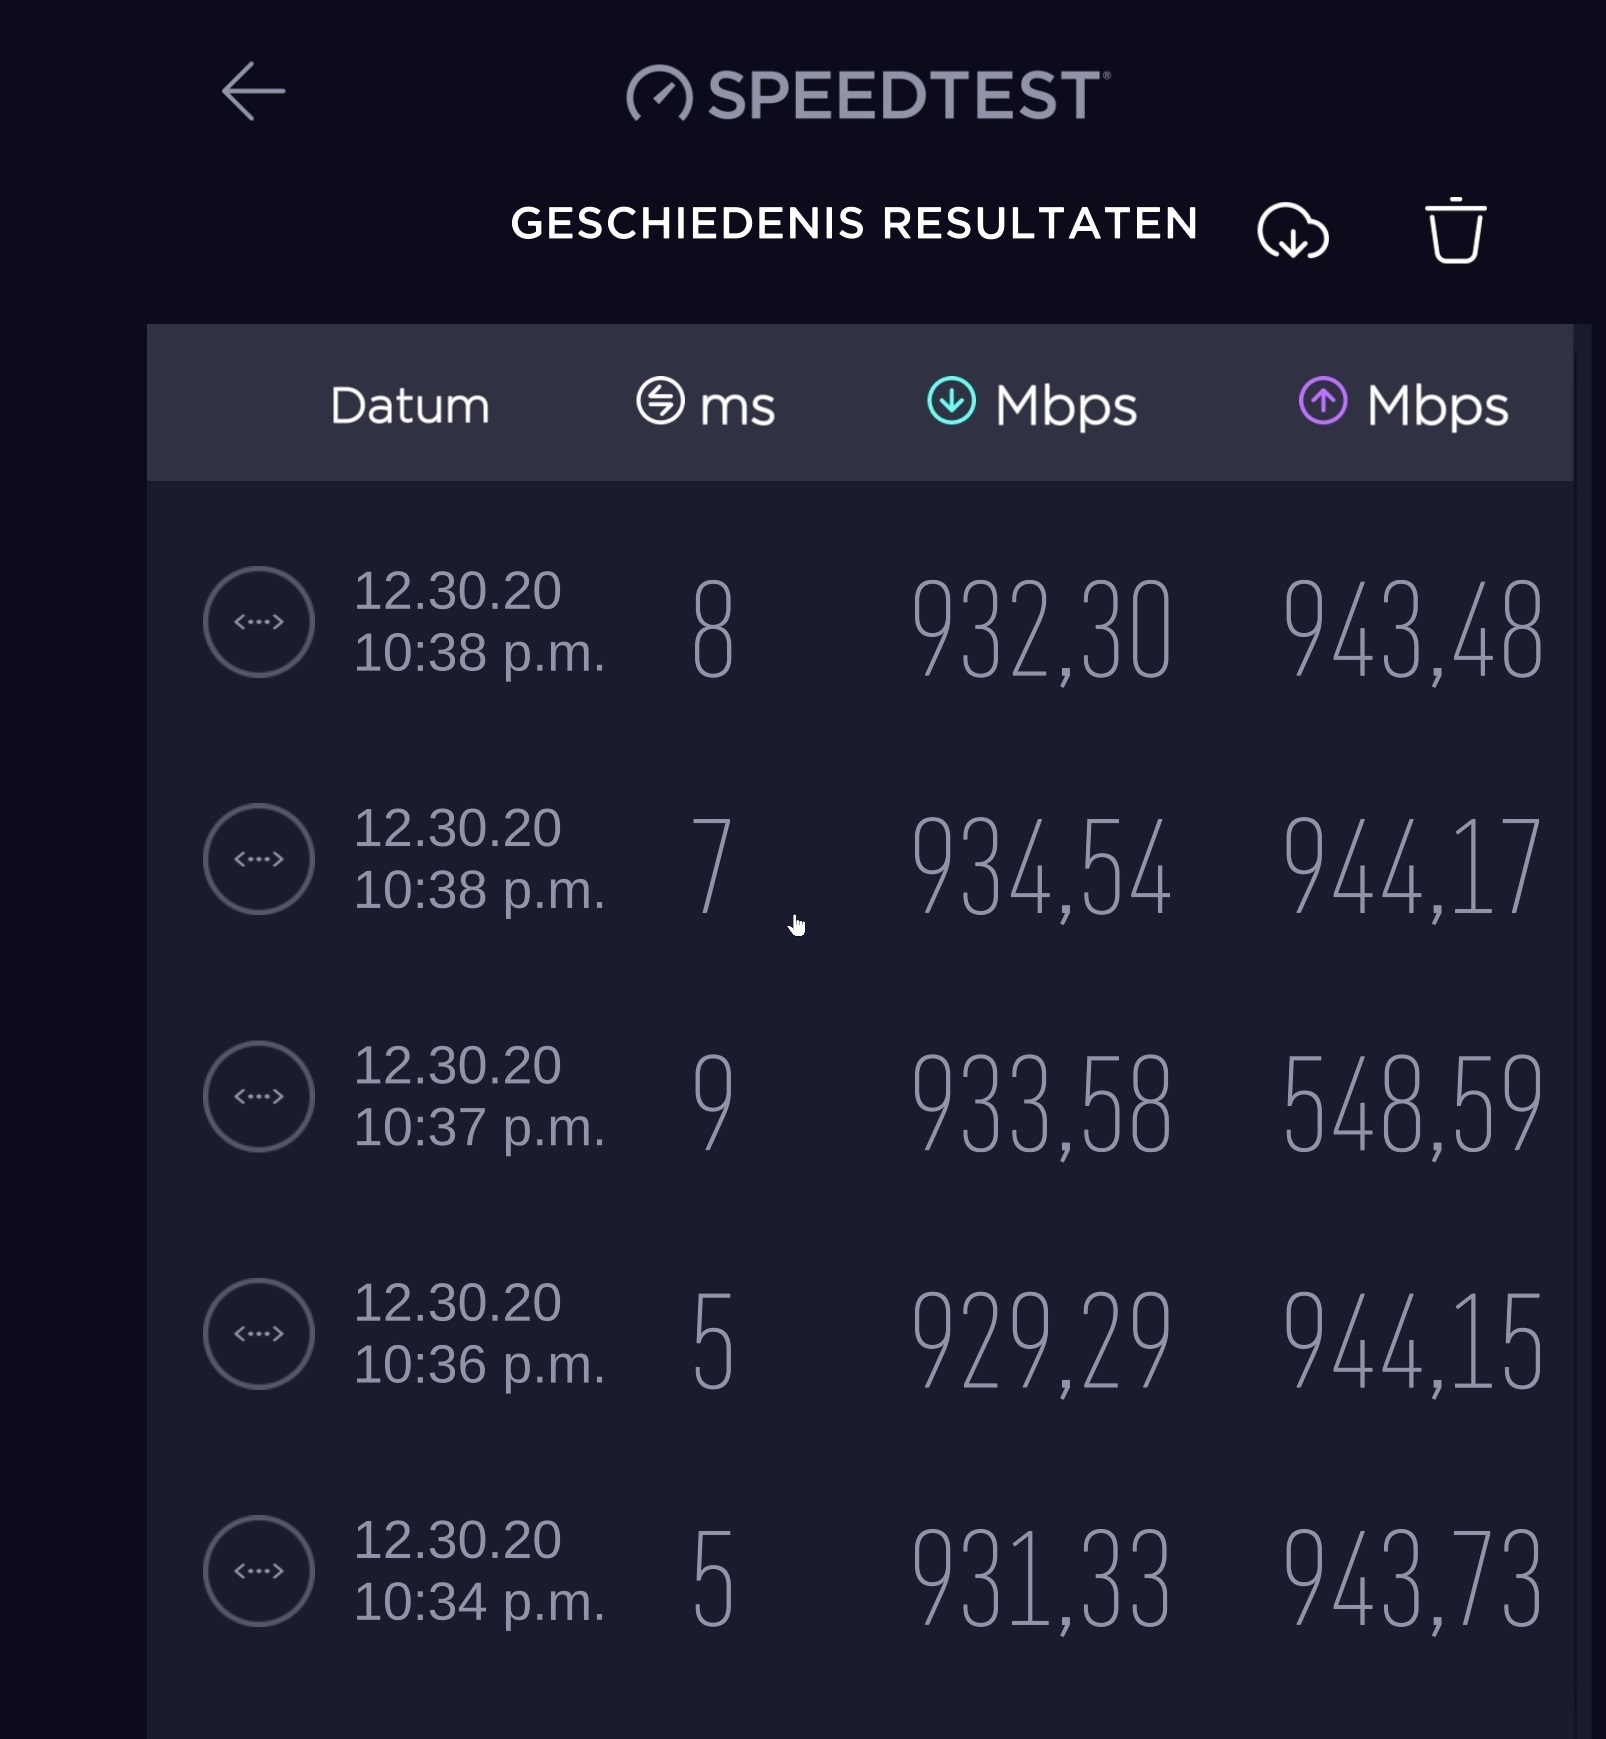
Task: Export results with the cloud download icon
Action: [x=1292, y=231]
